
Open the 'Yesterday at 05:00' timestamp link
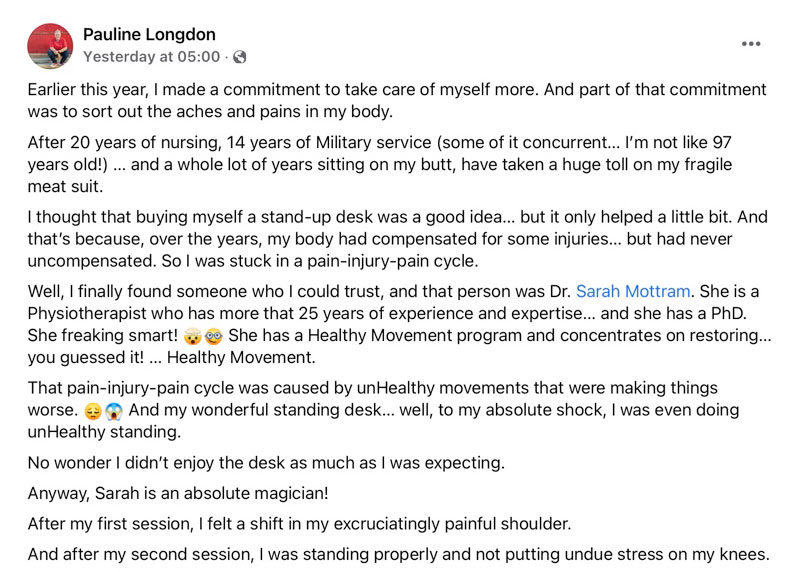point(152,57)
